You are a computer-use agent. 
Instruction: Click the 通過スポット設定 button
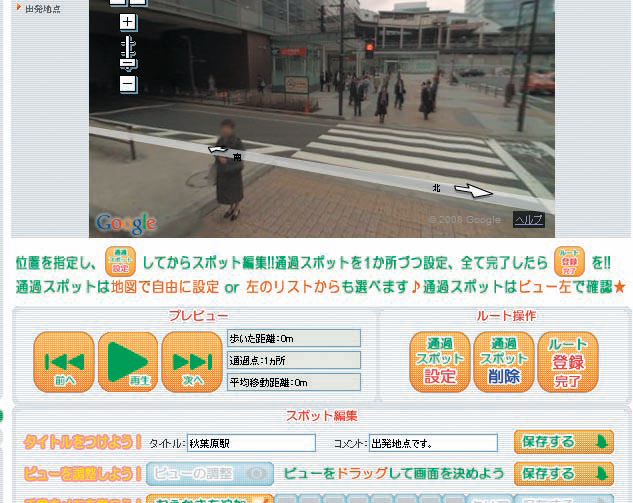[x=440, y=362]
